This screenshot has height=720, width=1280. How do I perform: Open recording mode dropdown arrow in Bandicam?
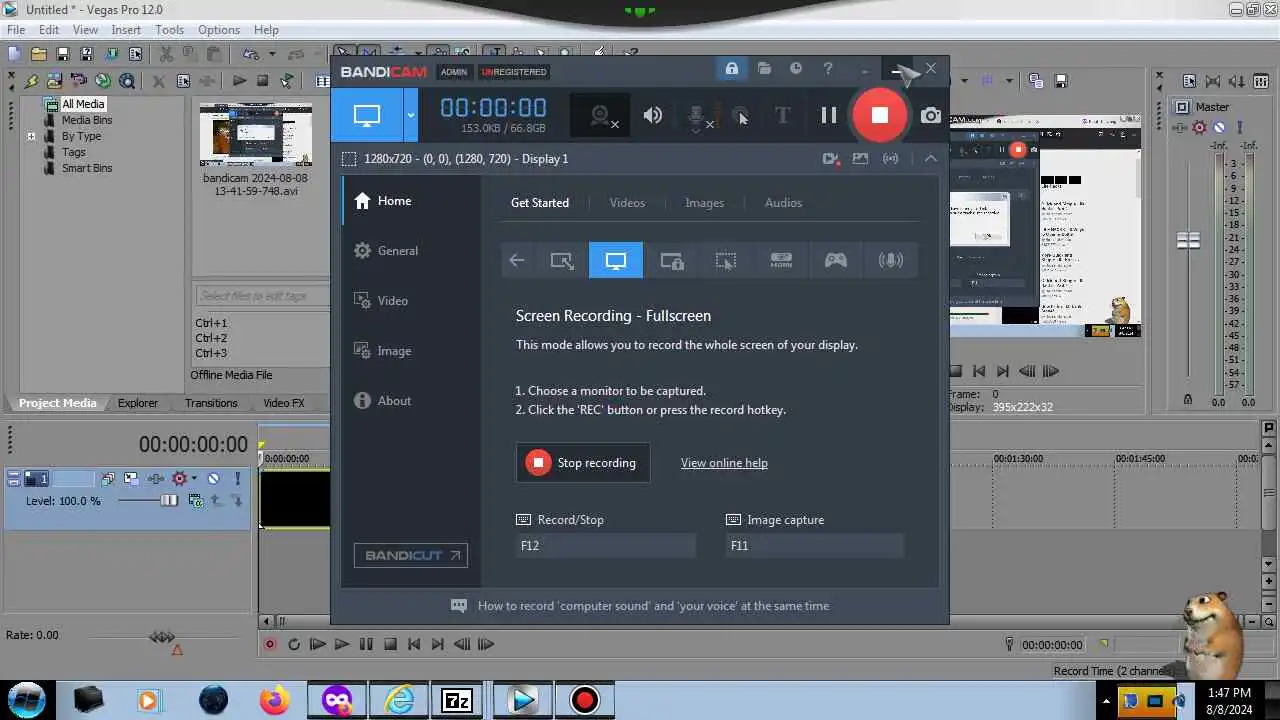(410, 115)
